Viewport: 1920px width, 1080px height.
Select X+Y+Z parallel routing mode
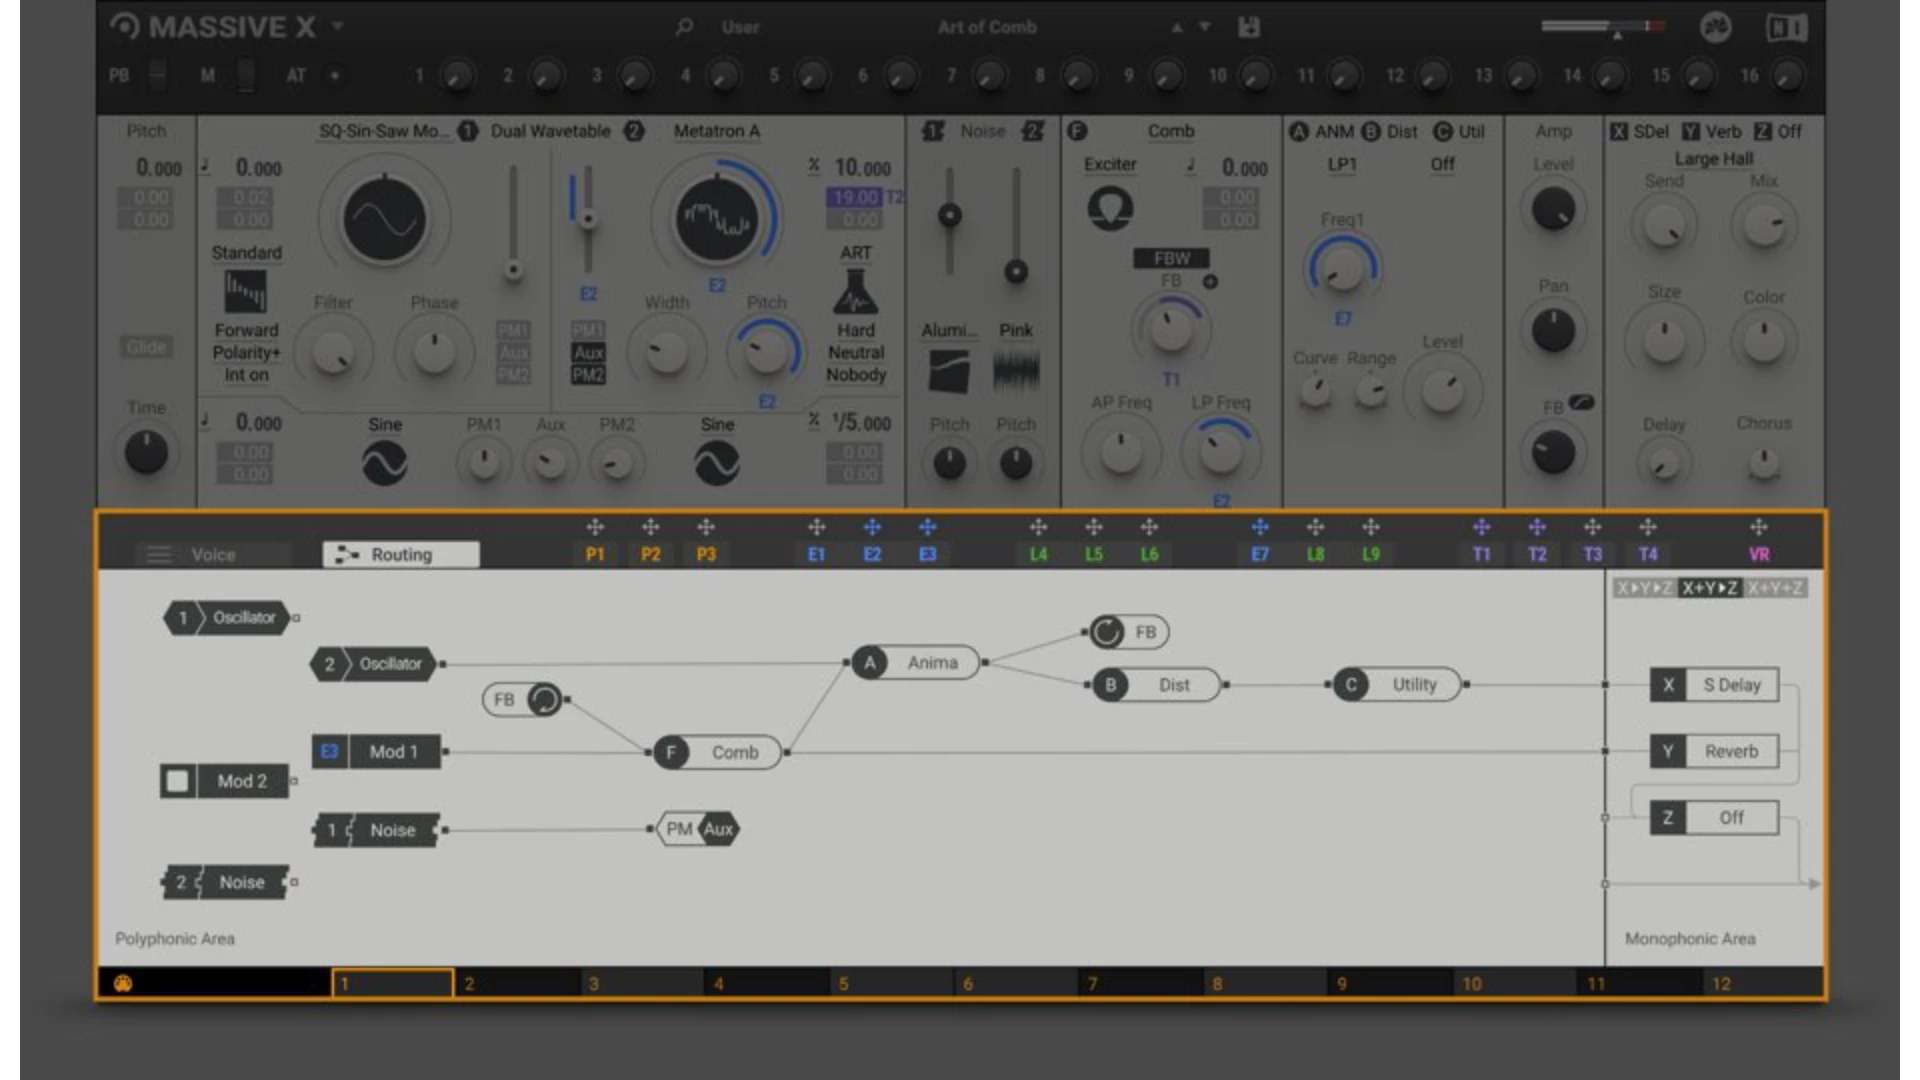tap(1776, 588)
